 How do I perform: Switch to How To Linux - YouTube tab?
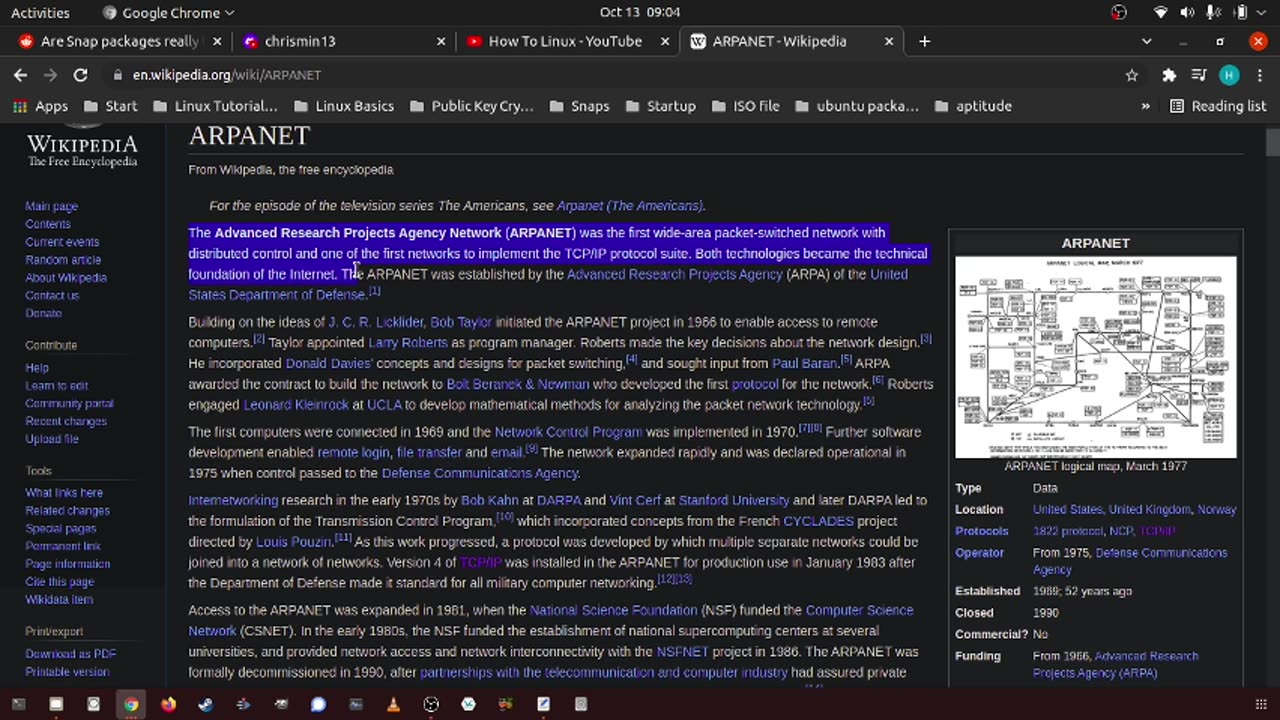pos(568,41)
